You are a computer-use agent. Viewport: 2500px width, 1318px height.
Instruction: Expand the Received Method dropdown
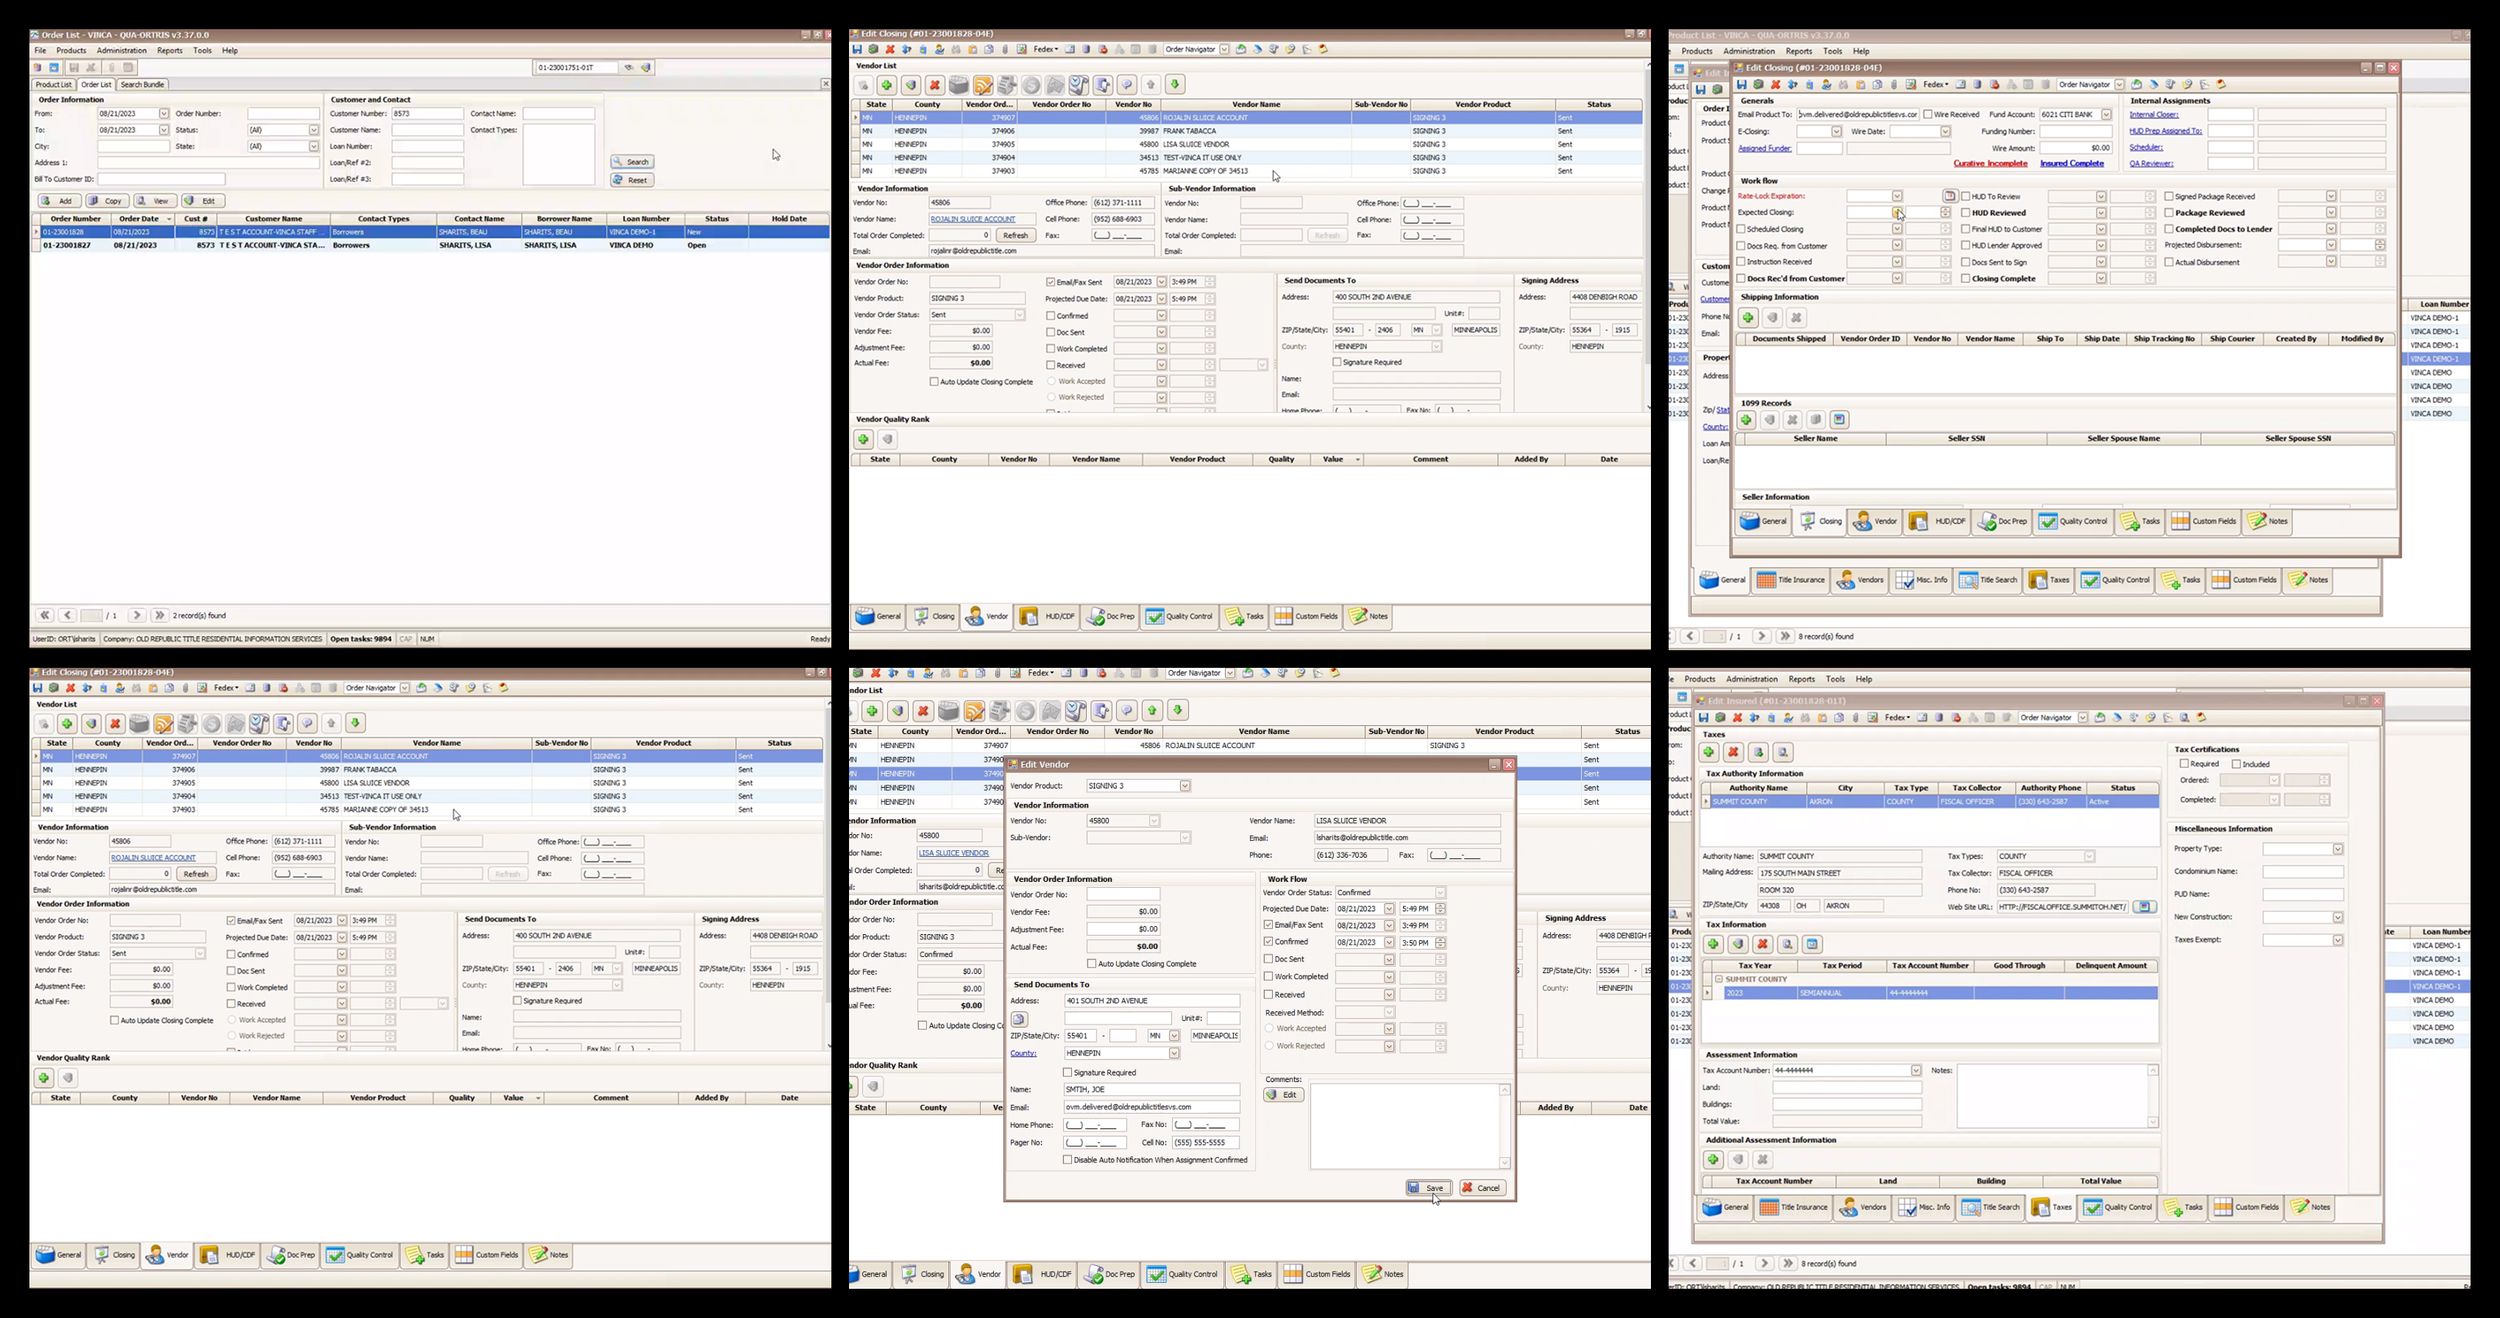[x=1389, y=1013]
